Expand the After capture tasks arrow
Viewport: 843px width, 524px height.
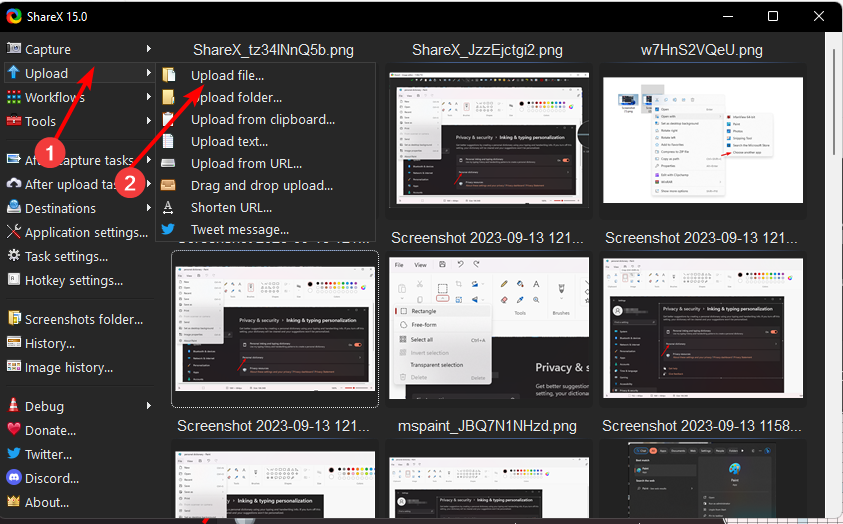148,160
